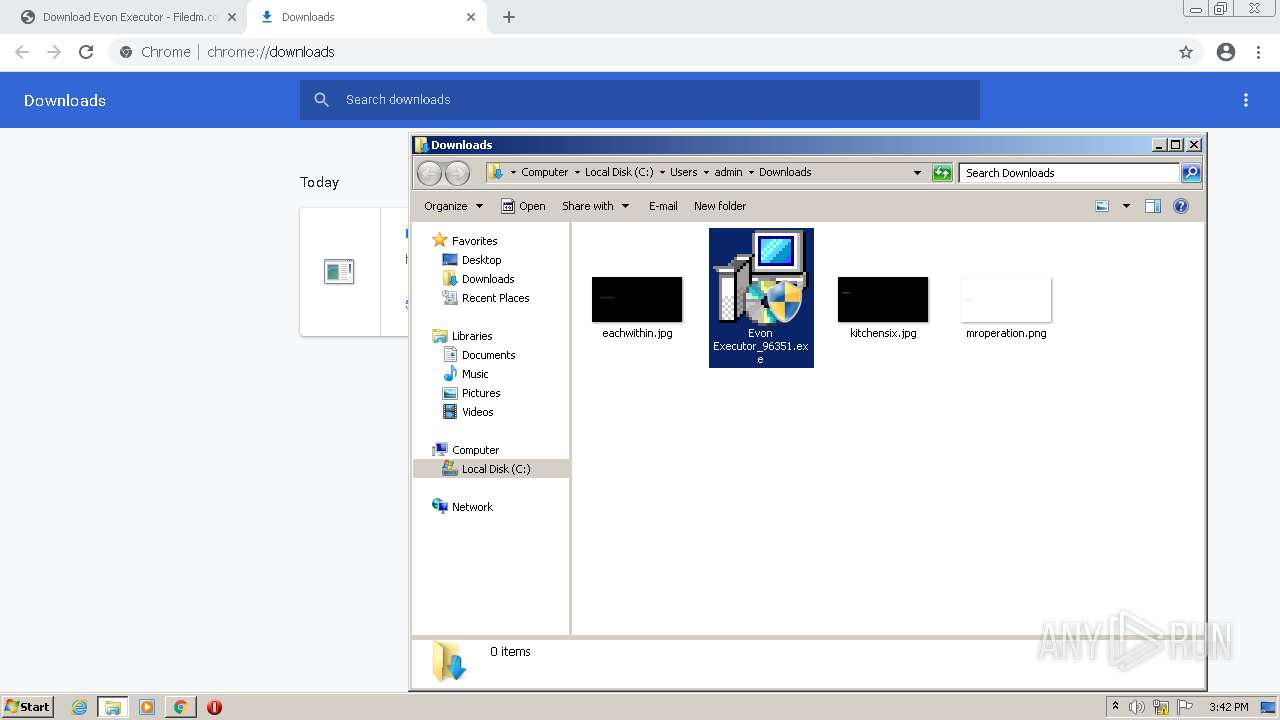Click Local Disk (C:) in address path
Viewport: 1280px width, 720px height.
tap(619, 172)
